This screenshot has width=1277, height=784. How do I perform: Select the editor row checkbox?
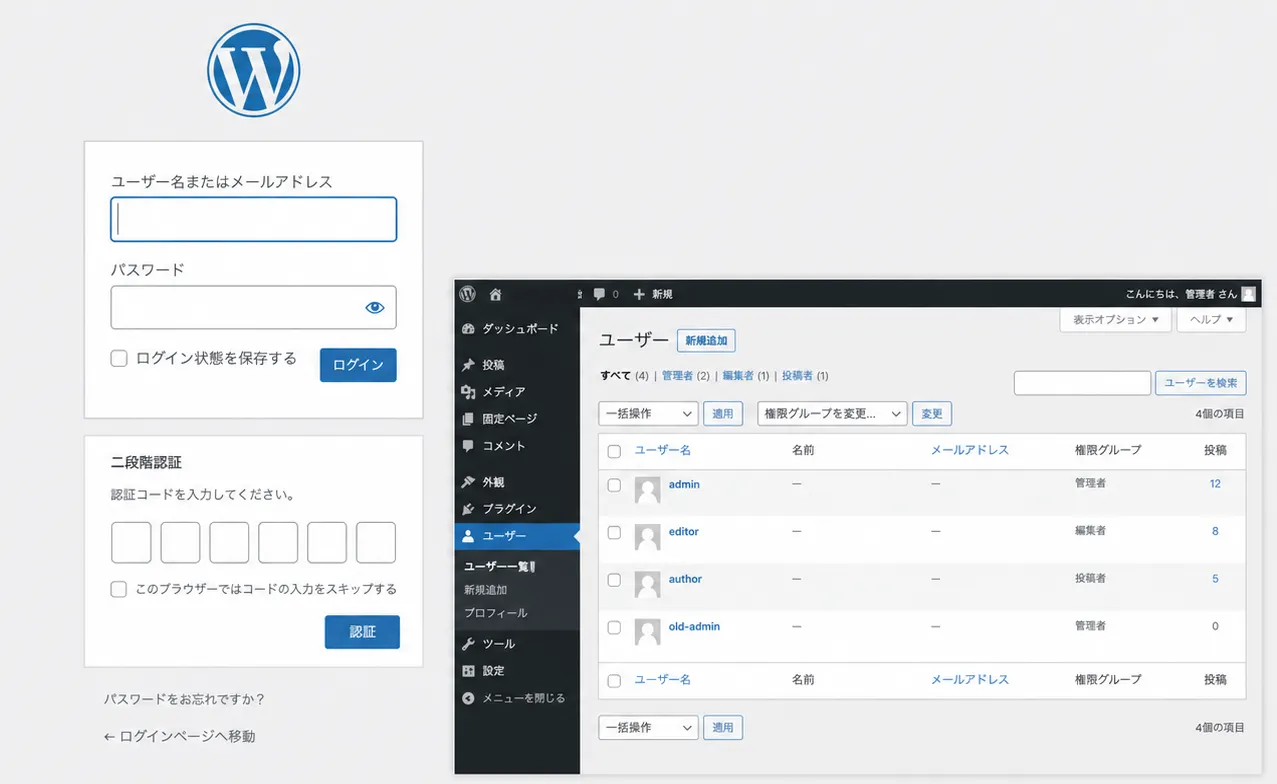coord(614,532)
